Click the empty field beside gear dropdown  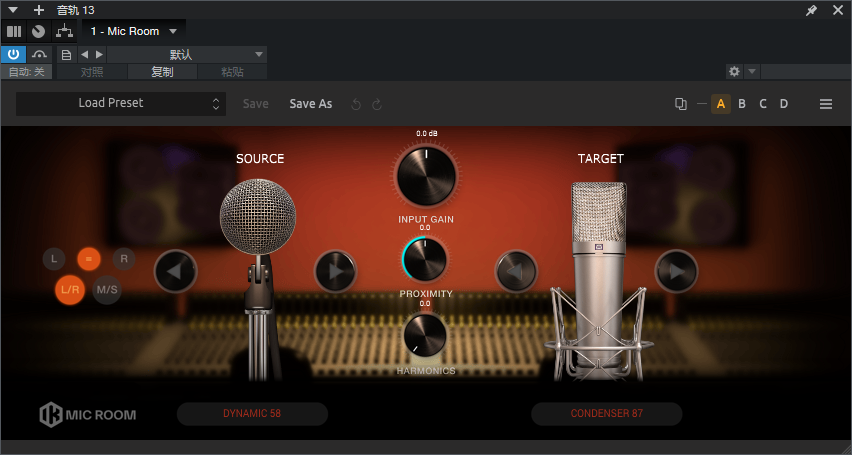805,71
